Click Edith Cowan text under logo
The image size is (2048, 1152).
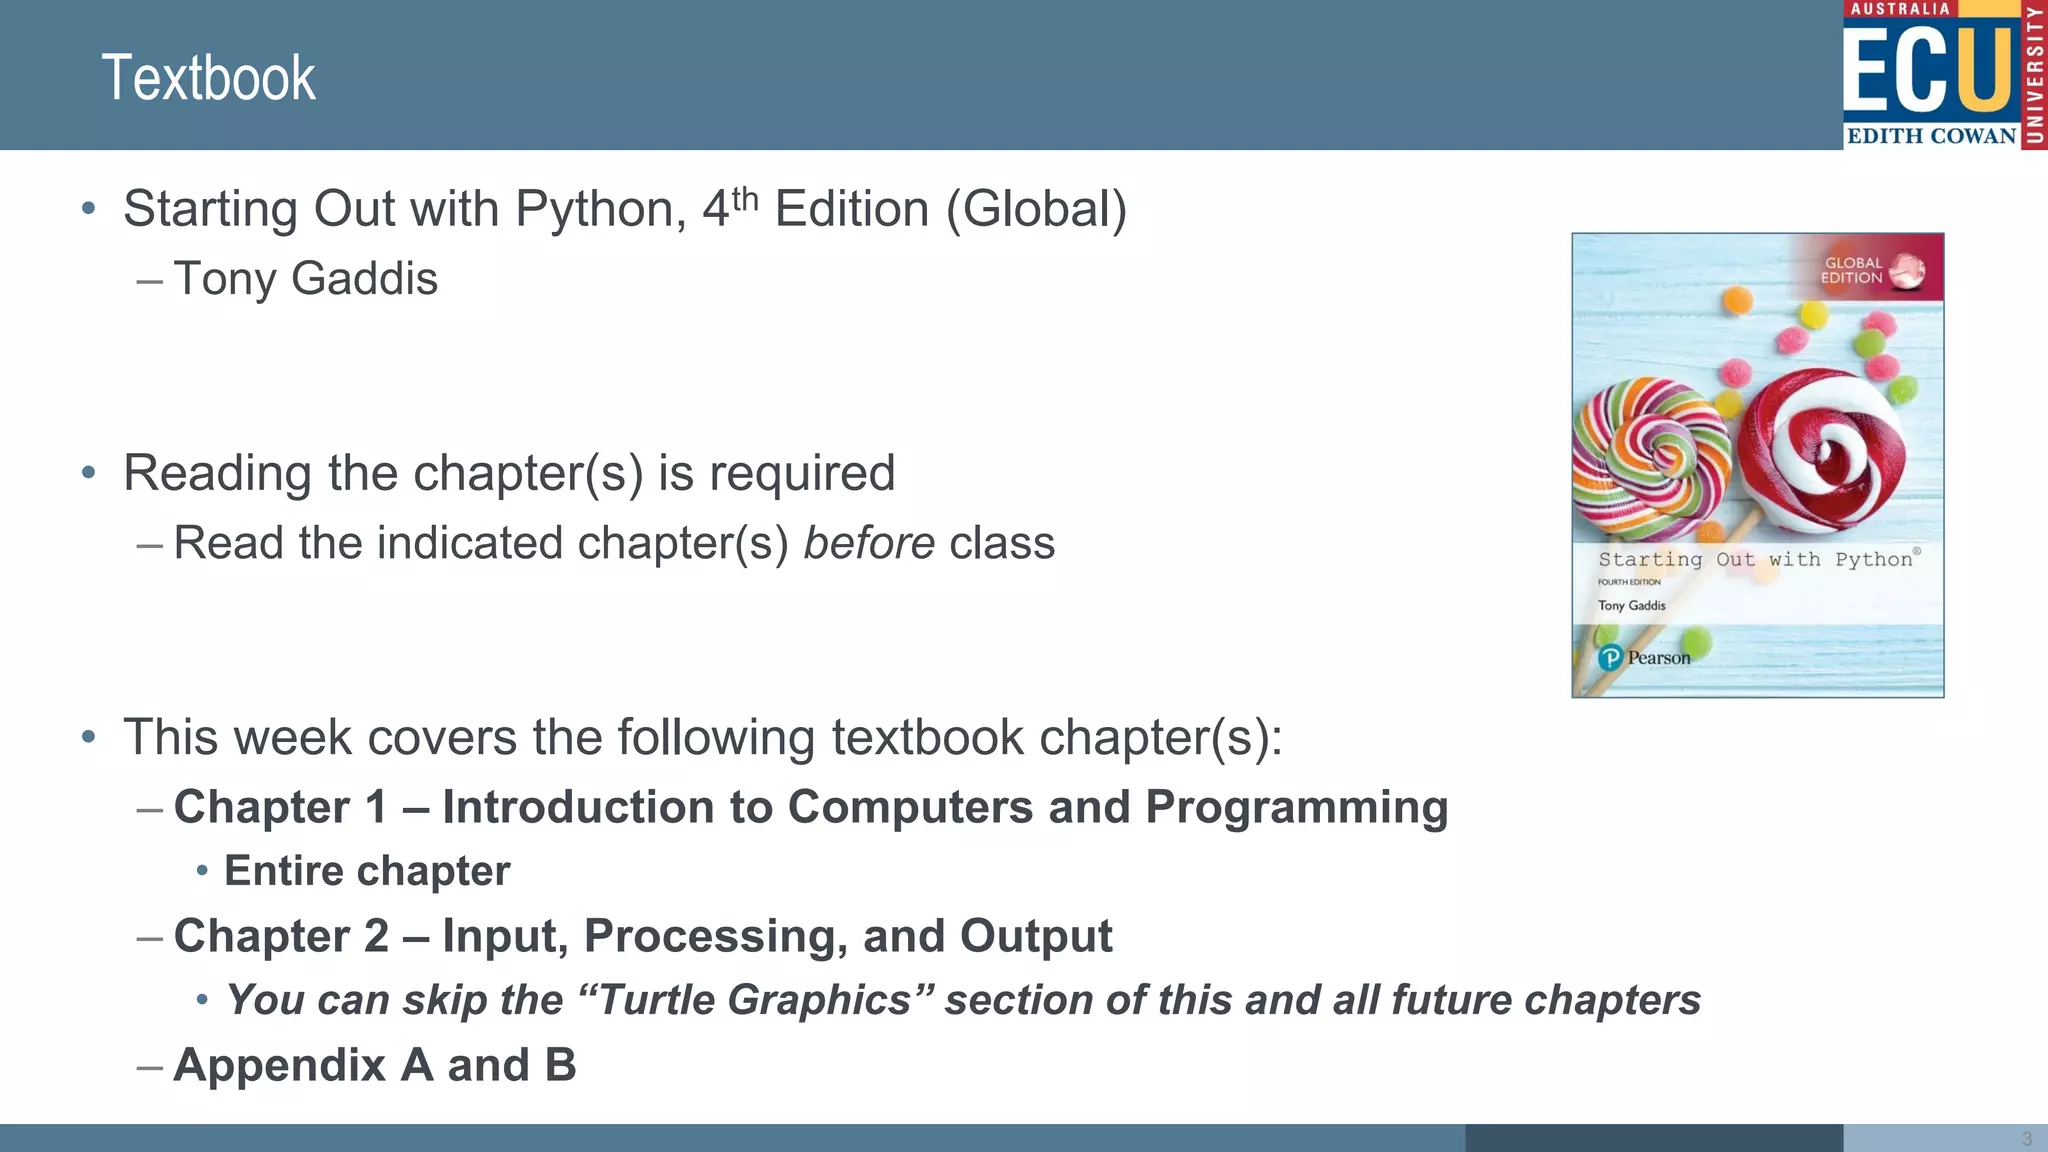coord(1931,136)
